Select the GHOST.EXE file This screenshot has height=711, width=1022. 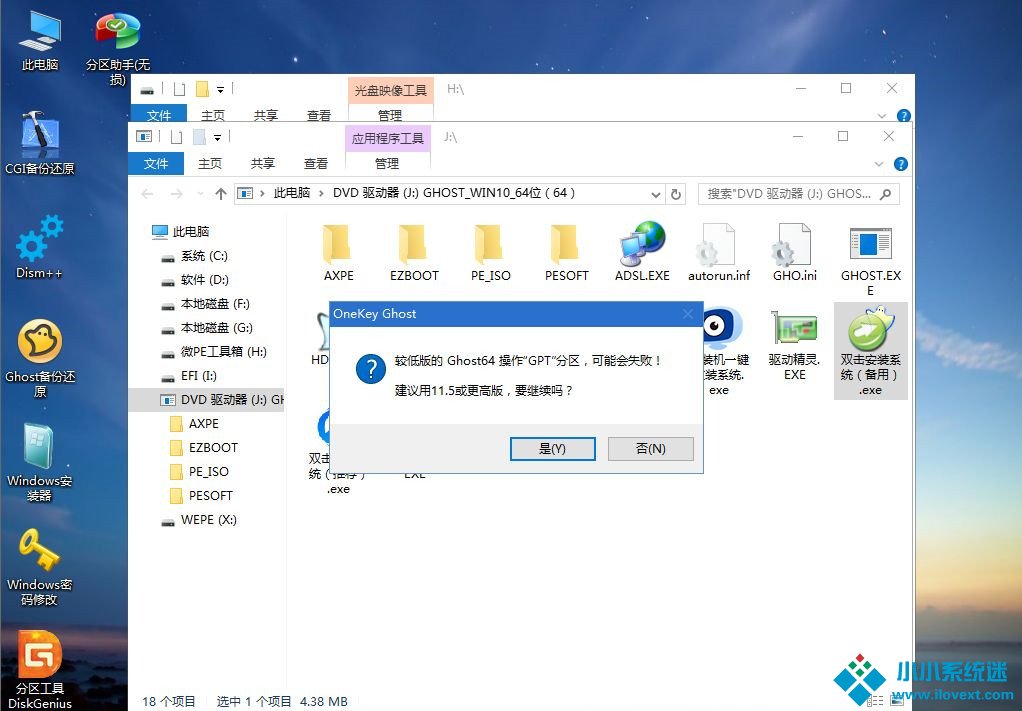pyautogui.click(x=871, y=261)
